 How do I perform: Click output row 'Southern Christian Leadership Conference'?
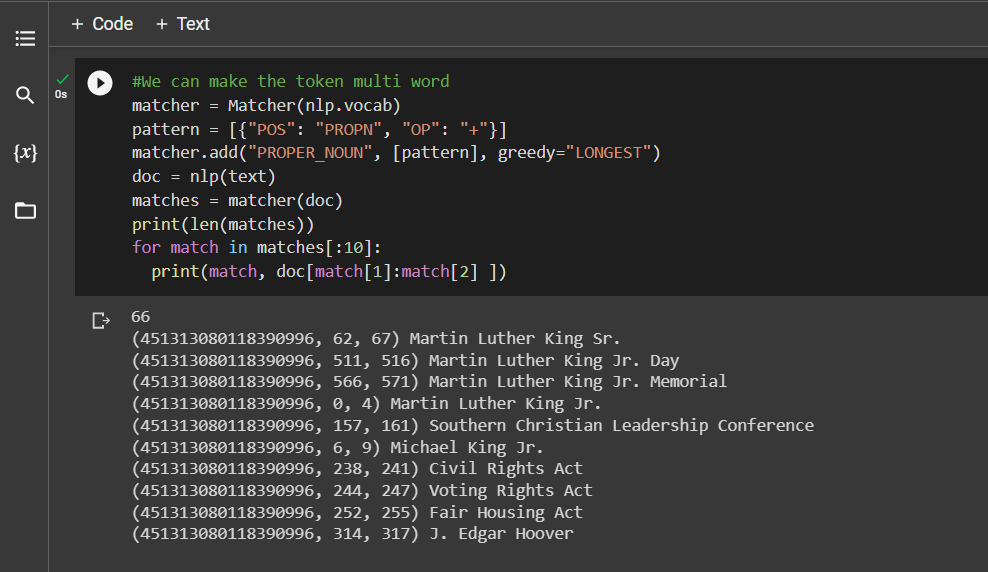point(473,426)
